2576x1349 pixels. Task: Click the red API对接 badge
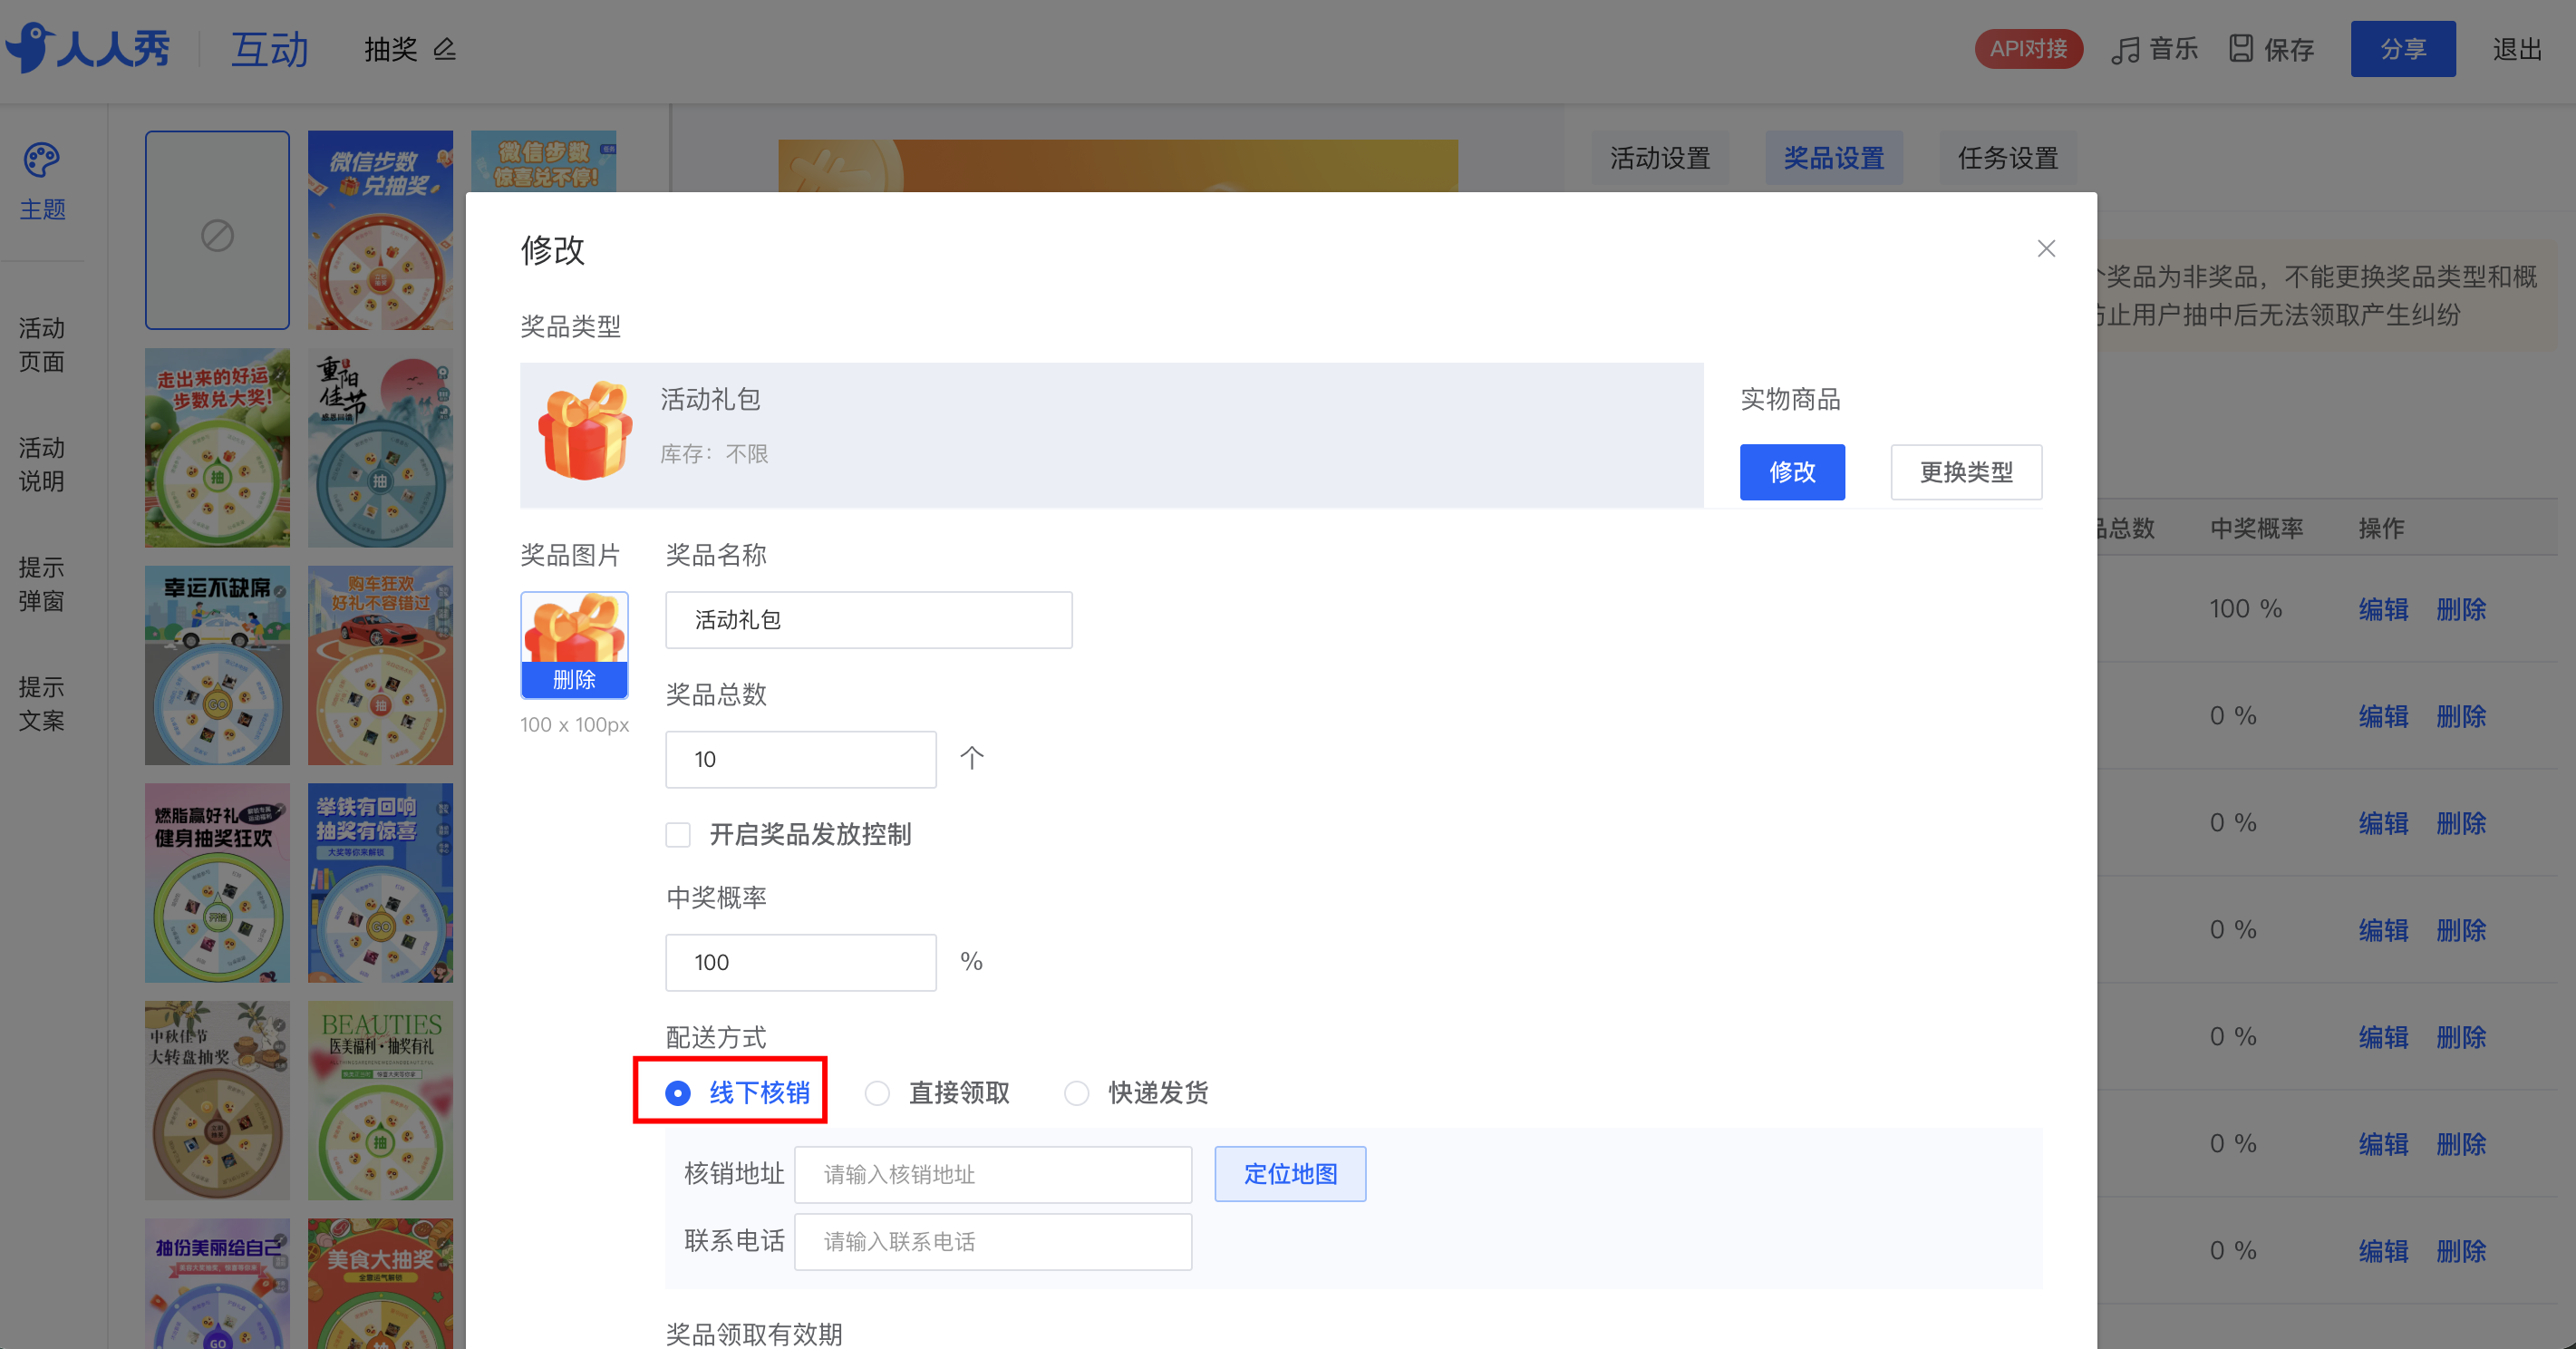tap(2028, 49)
